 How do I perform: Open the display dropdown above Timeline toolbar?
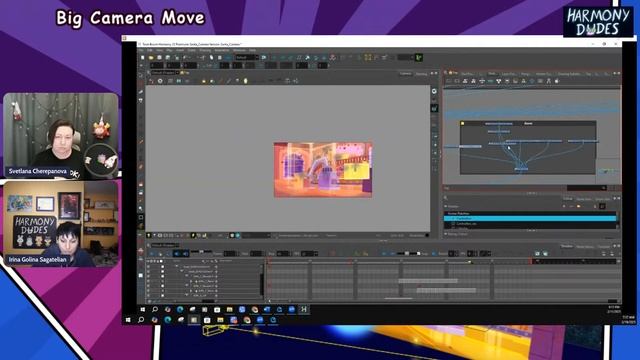(165, 245)
